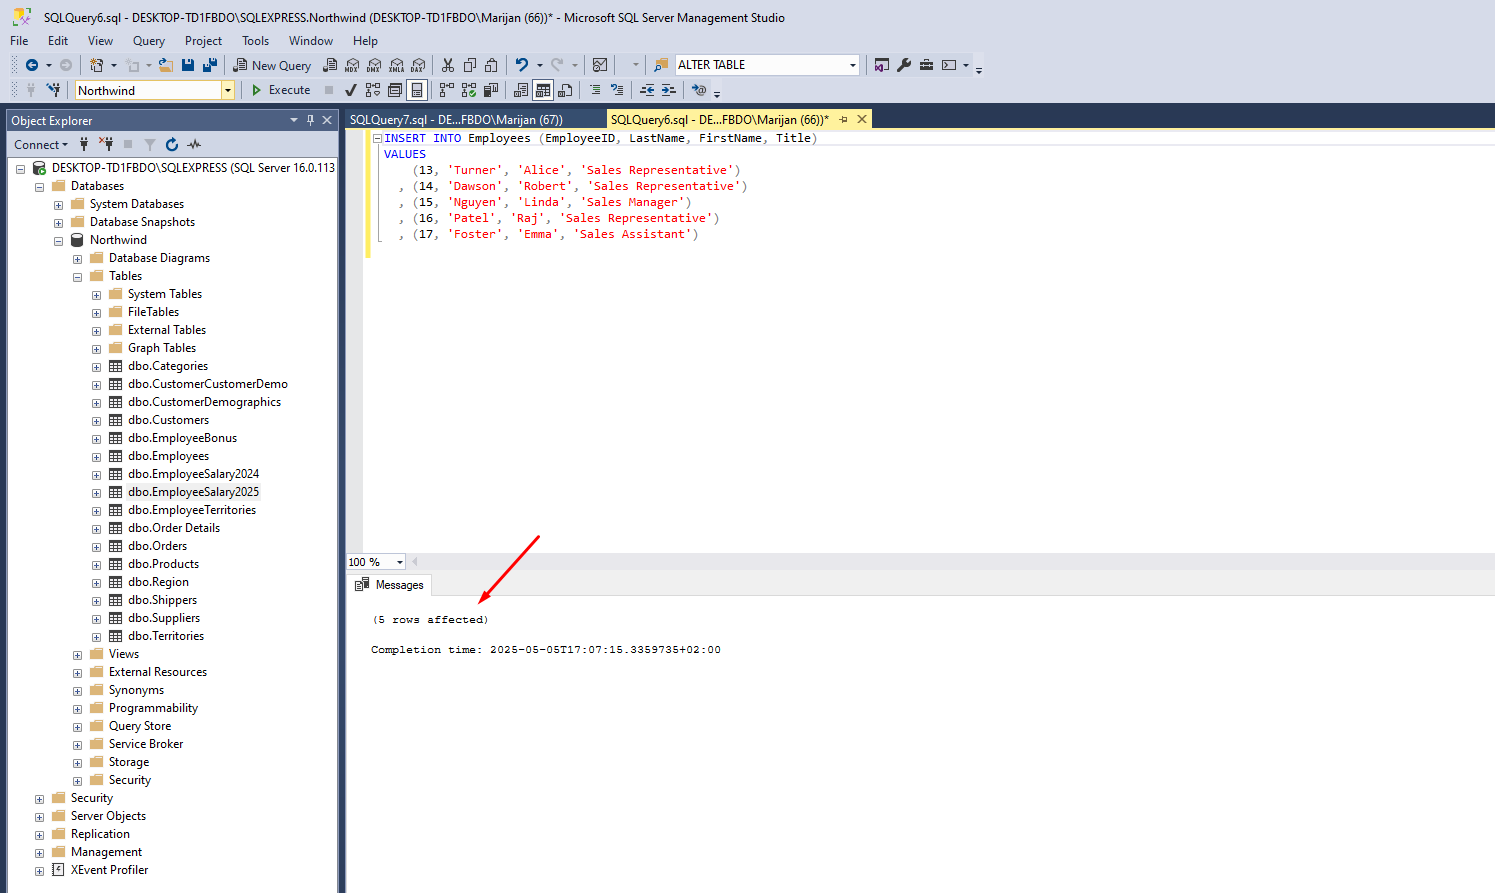
Task: Save the current query with Save icon
Action: (x=188, y=65)
